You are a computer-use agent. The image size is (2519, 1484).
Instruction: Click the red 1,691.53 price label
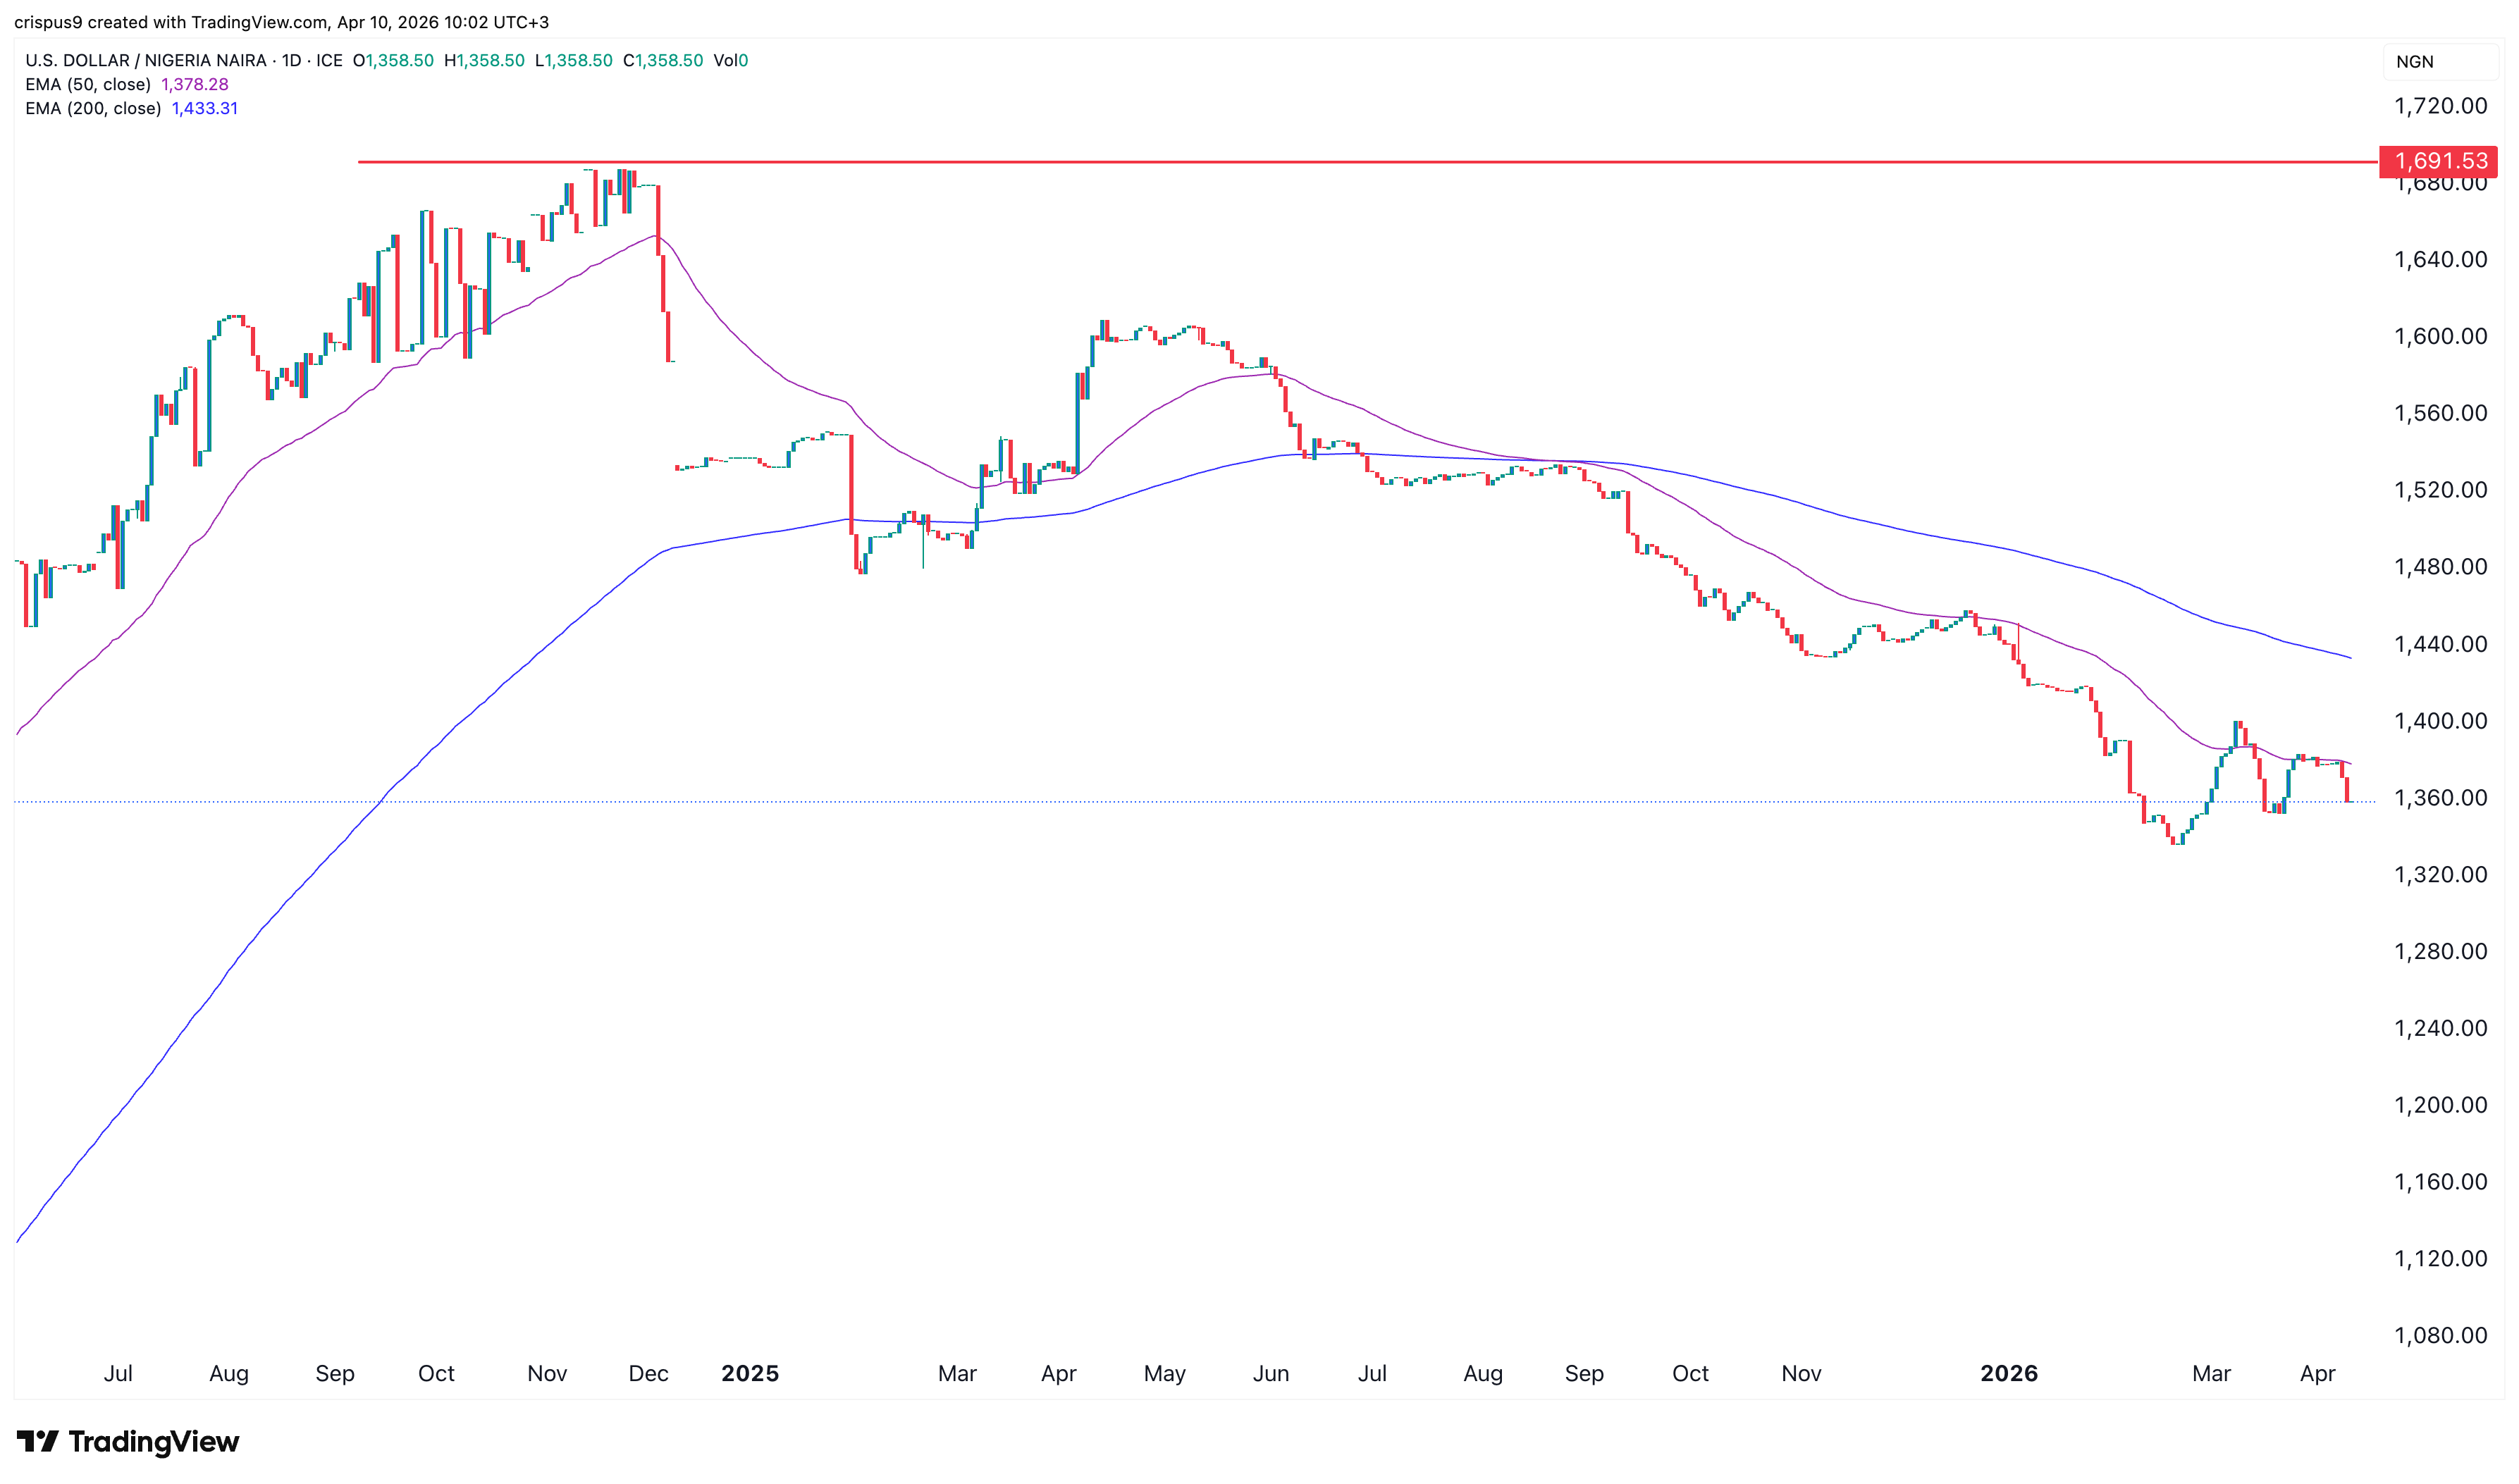coord(2438,161)
